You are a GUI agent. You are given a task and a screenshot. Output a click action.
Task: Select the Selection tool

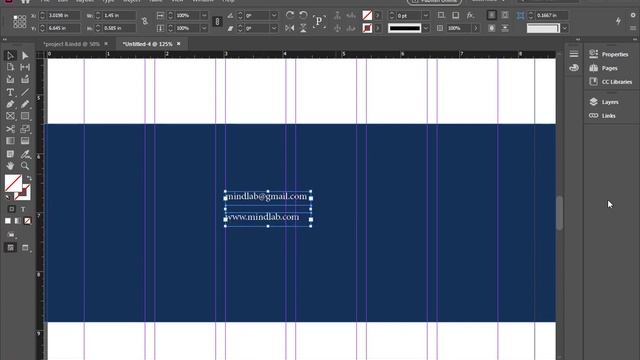(10, 55)
